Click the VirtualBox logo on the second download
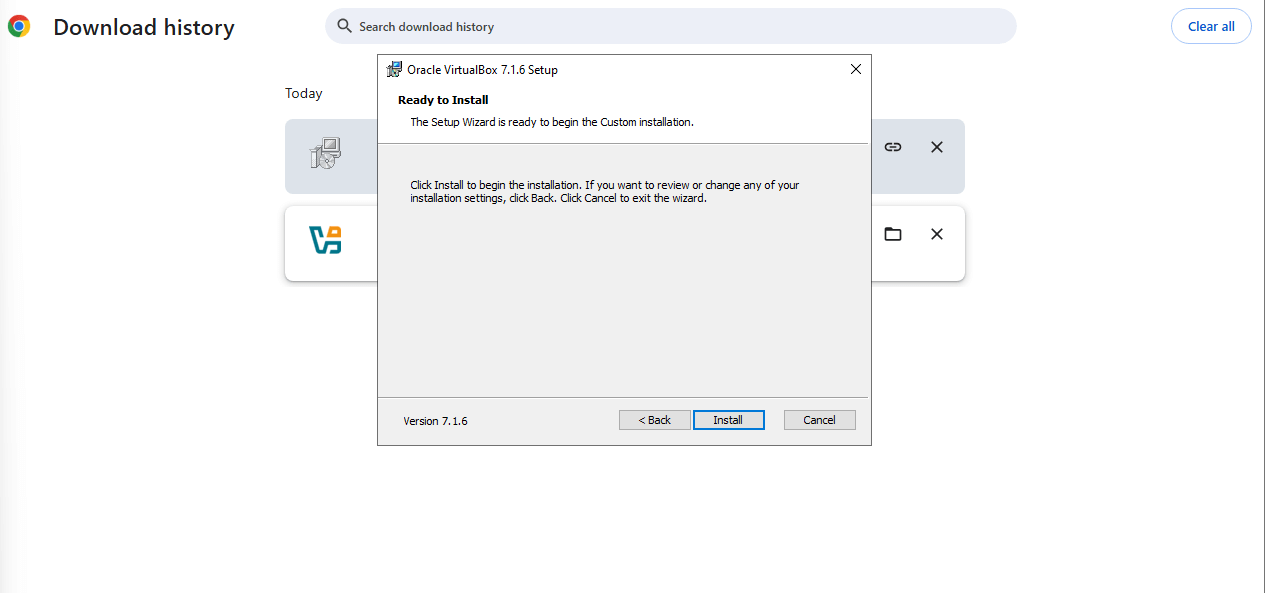Viewport: 1265px width, 593px height. (326, 240)
